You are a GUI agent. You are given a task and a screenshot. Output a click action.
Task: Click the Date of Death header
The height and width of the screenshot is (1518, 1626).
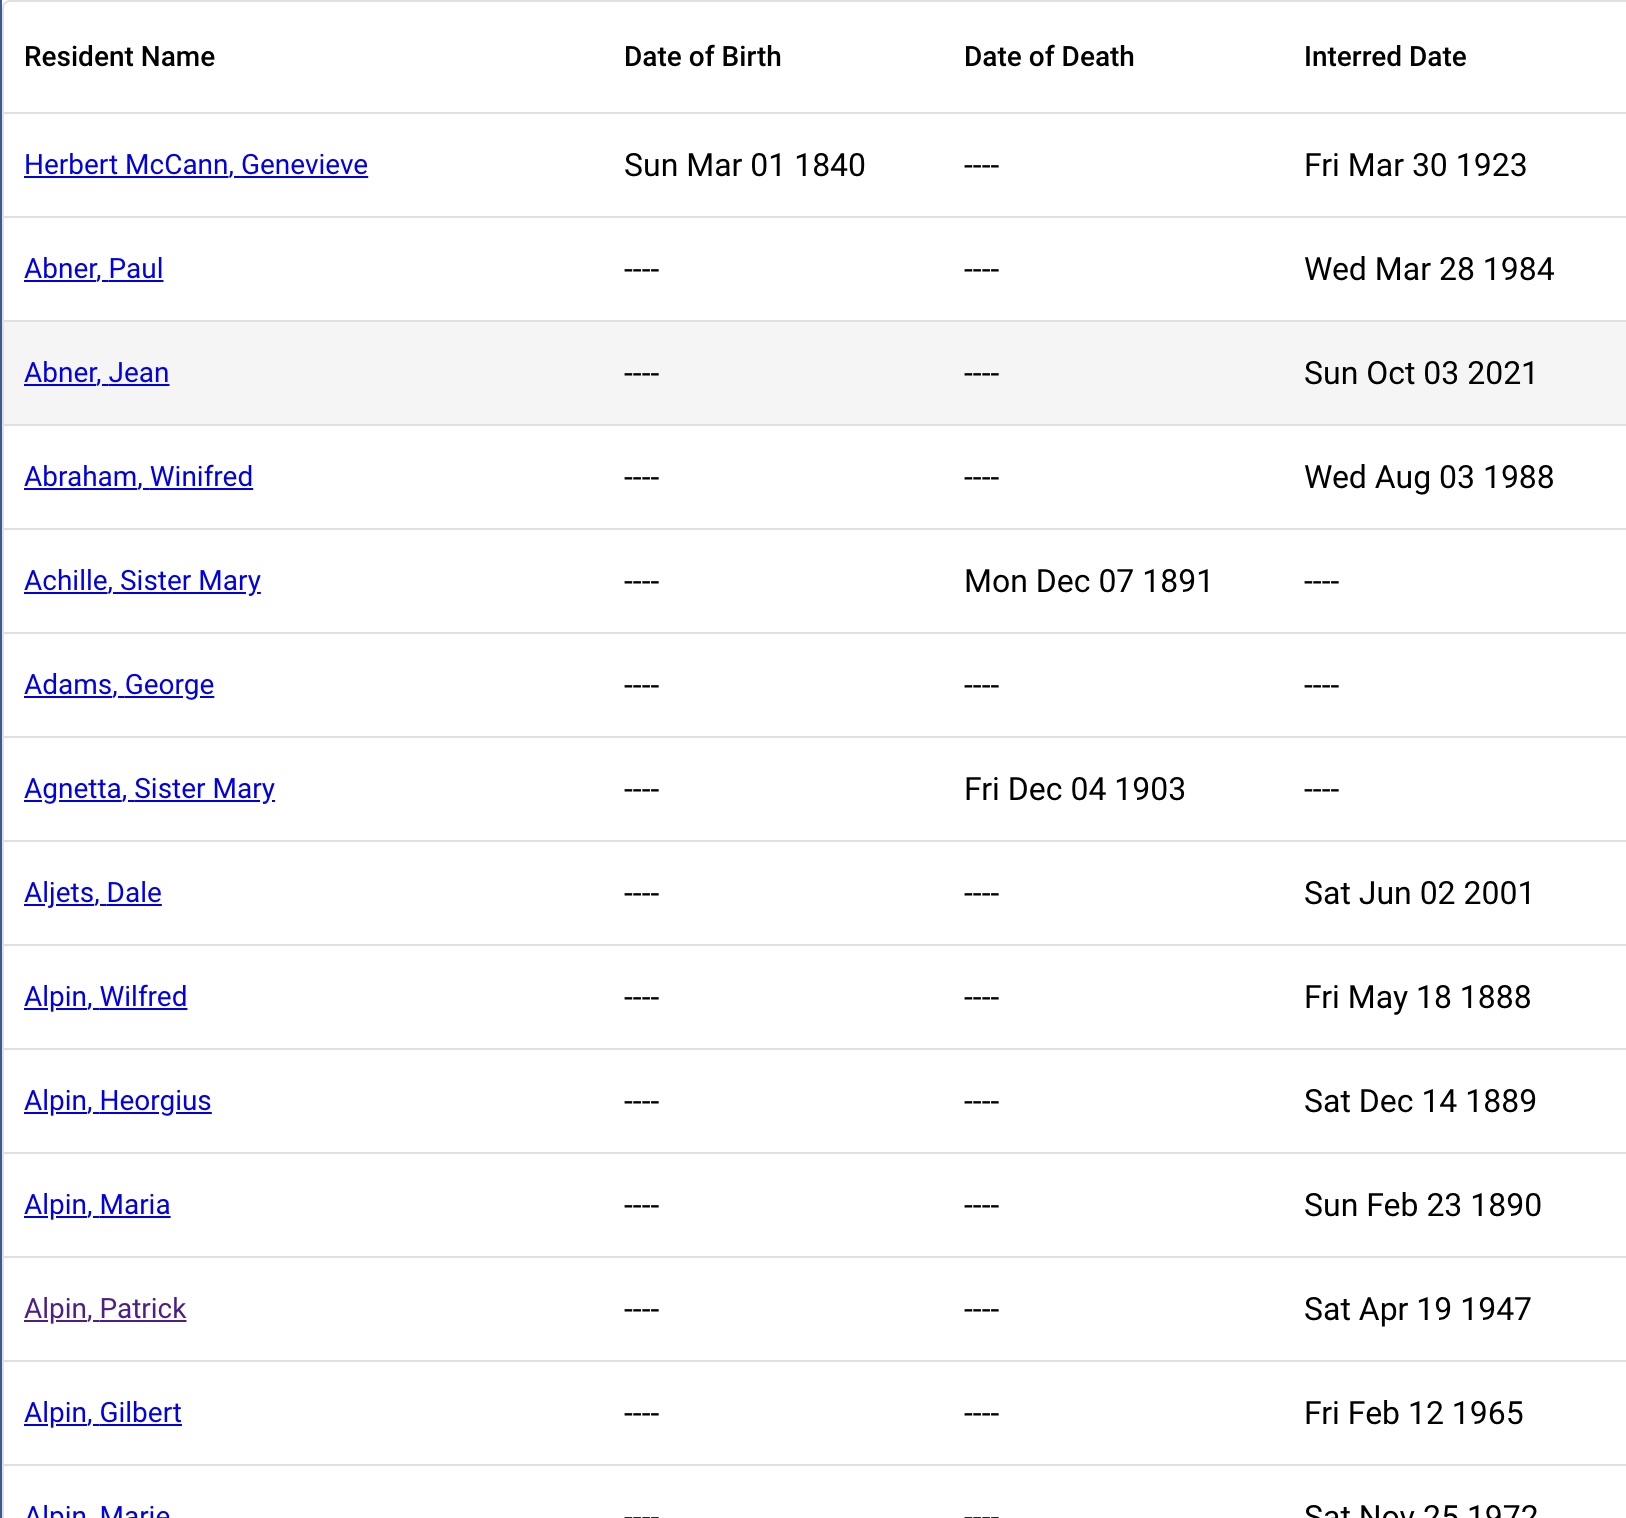coord(1049,57)
